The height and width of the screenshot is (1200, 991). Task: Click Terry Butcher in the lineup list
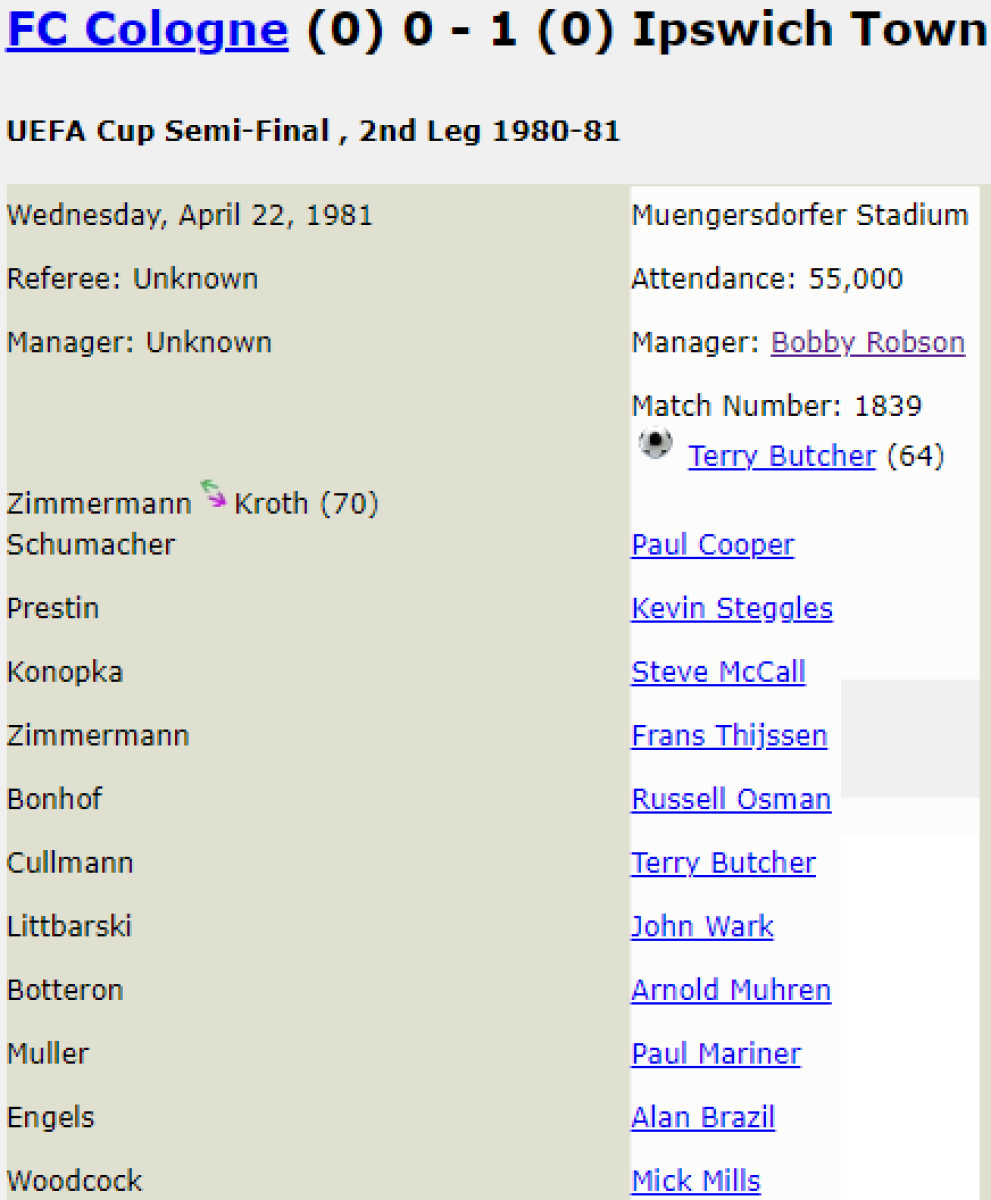point(723,863)
